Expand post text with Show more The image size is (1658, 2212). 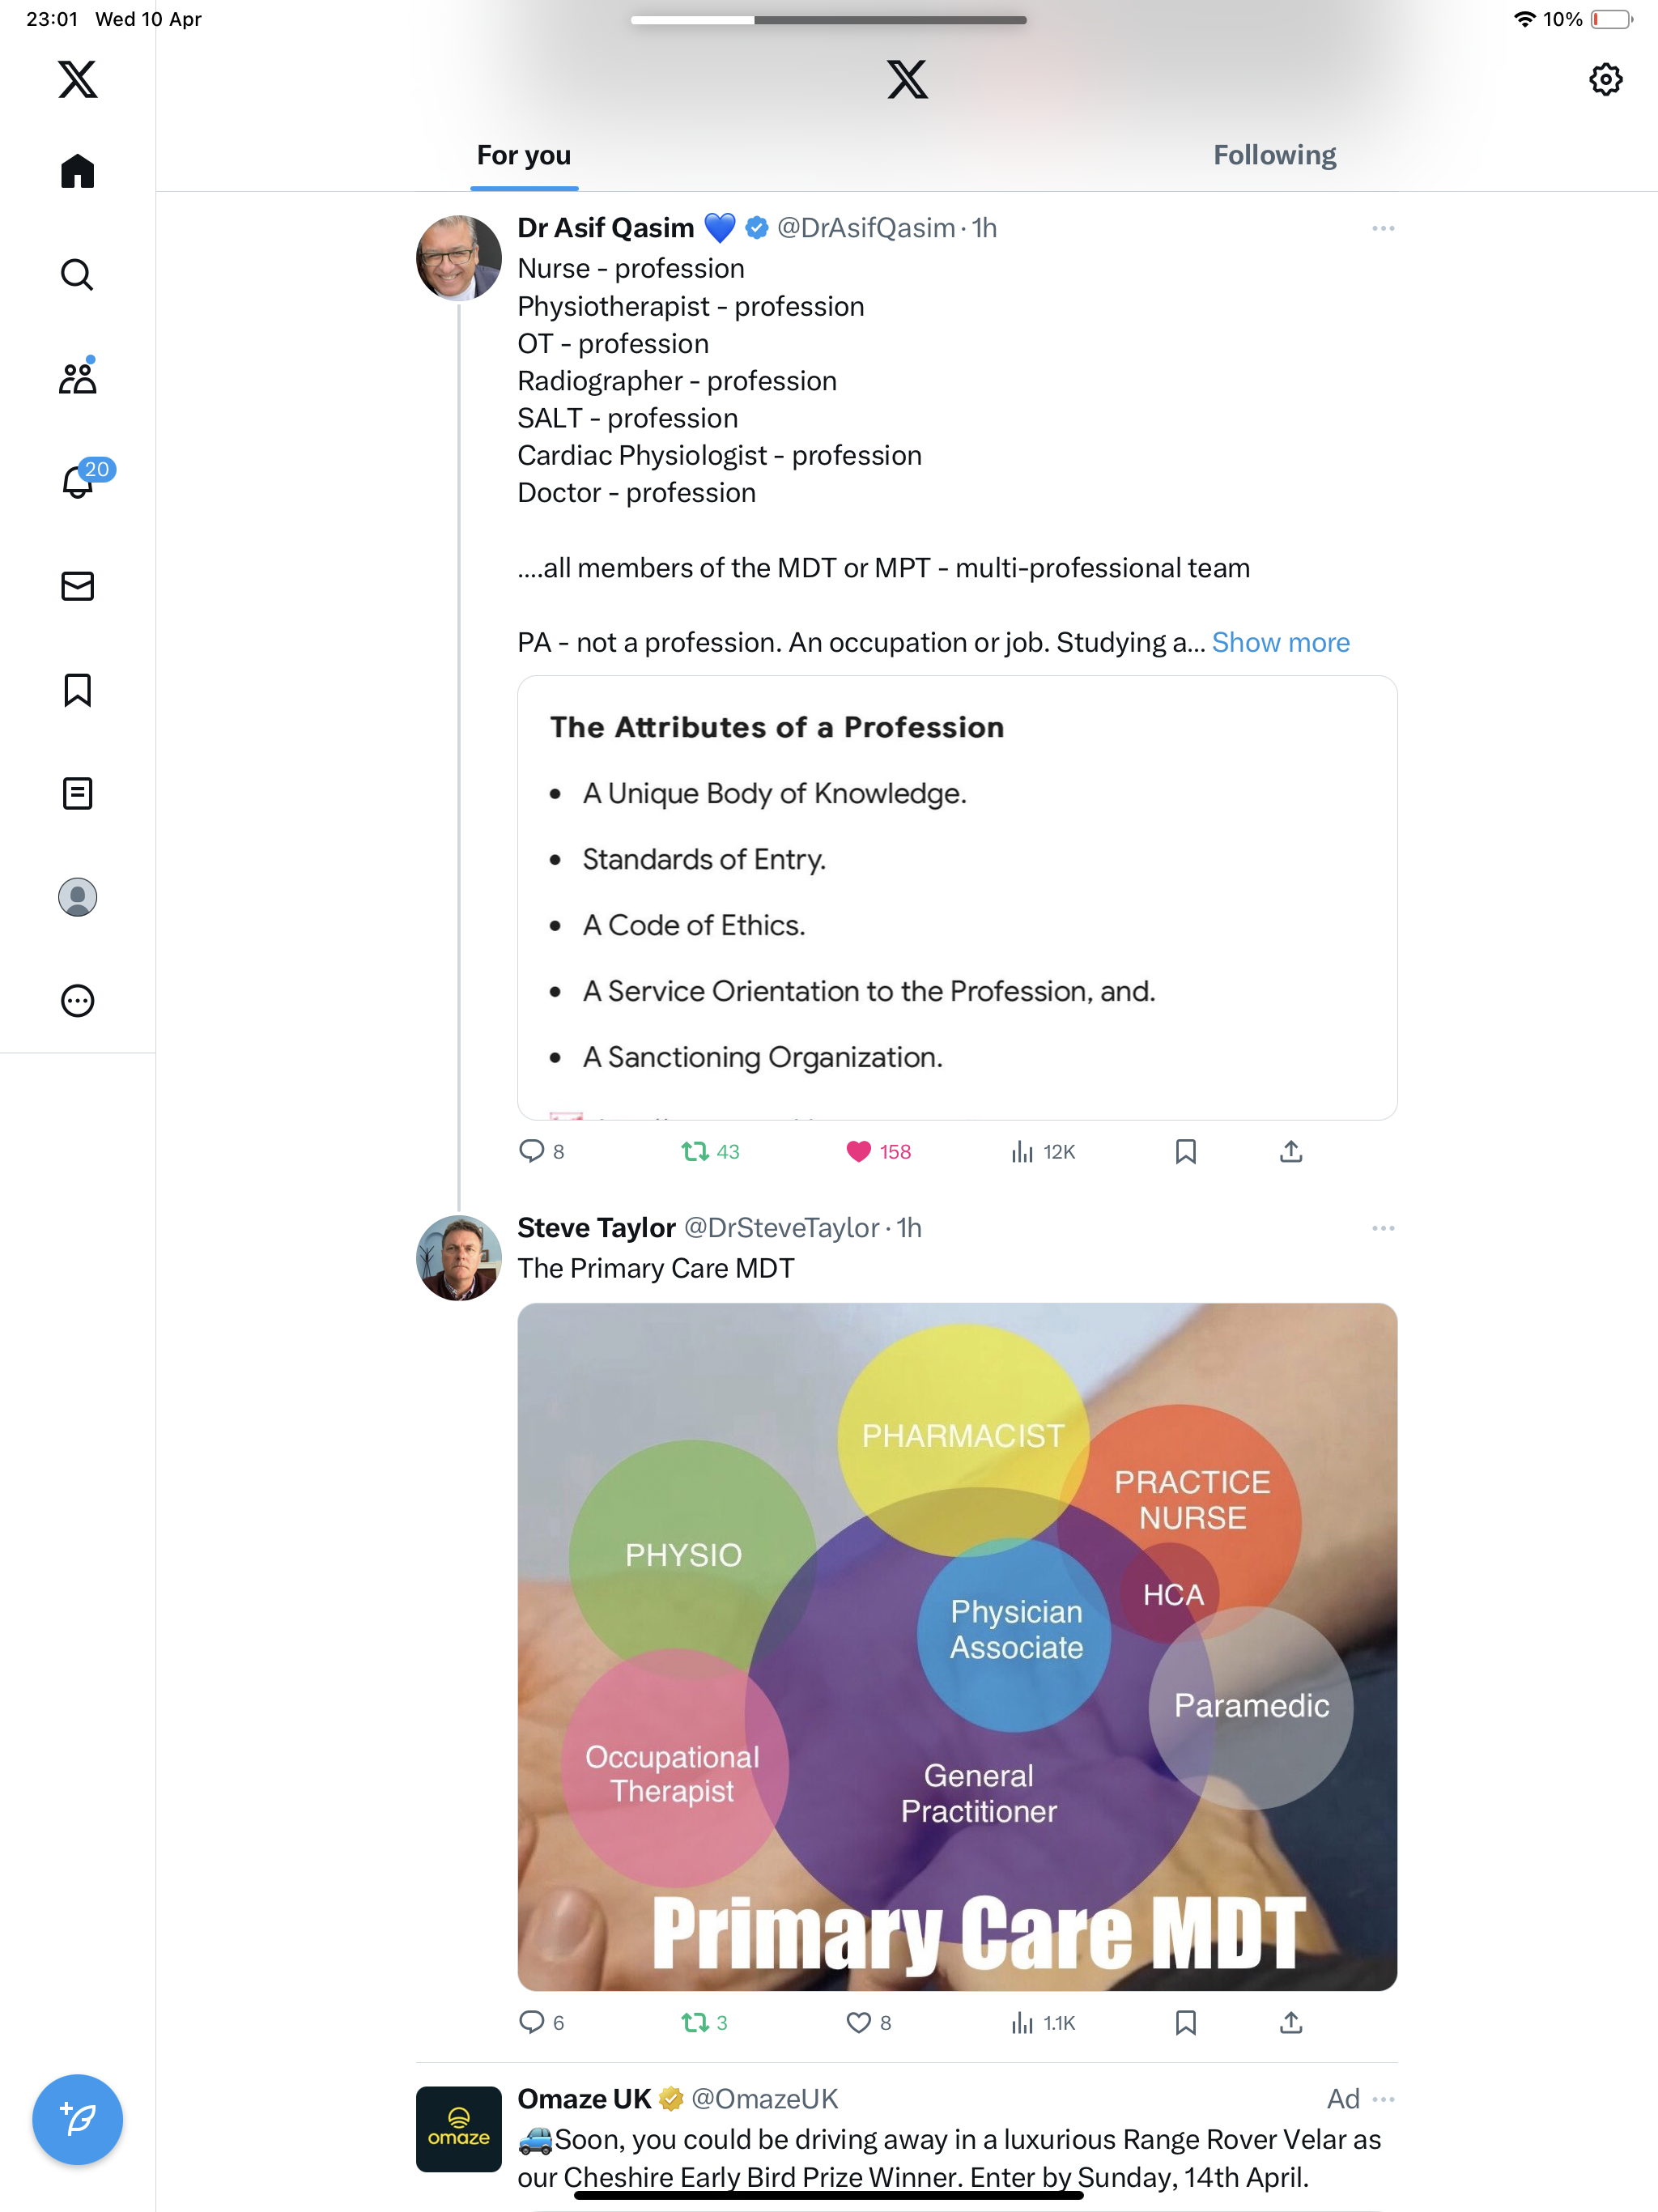click(1280, 642)
